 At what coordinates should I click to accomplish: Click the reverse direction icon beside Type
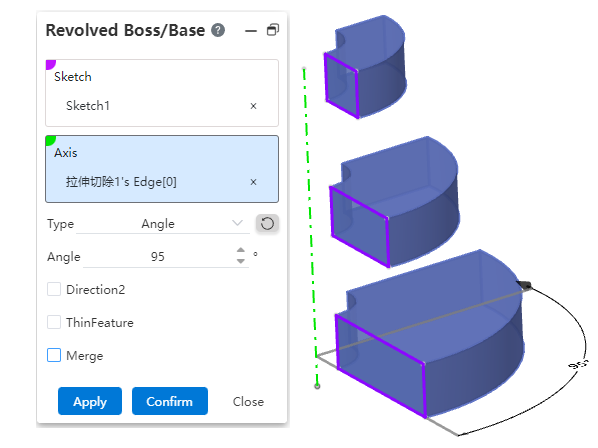click(267, 223)
